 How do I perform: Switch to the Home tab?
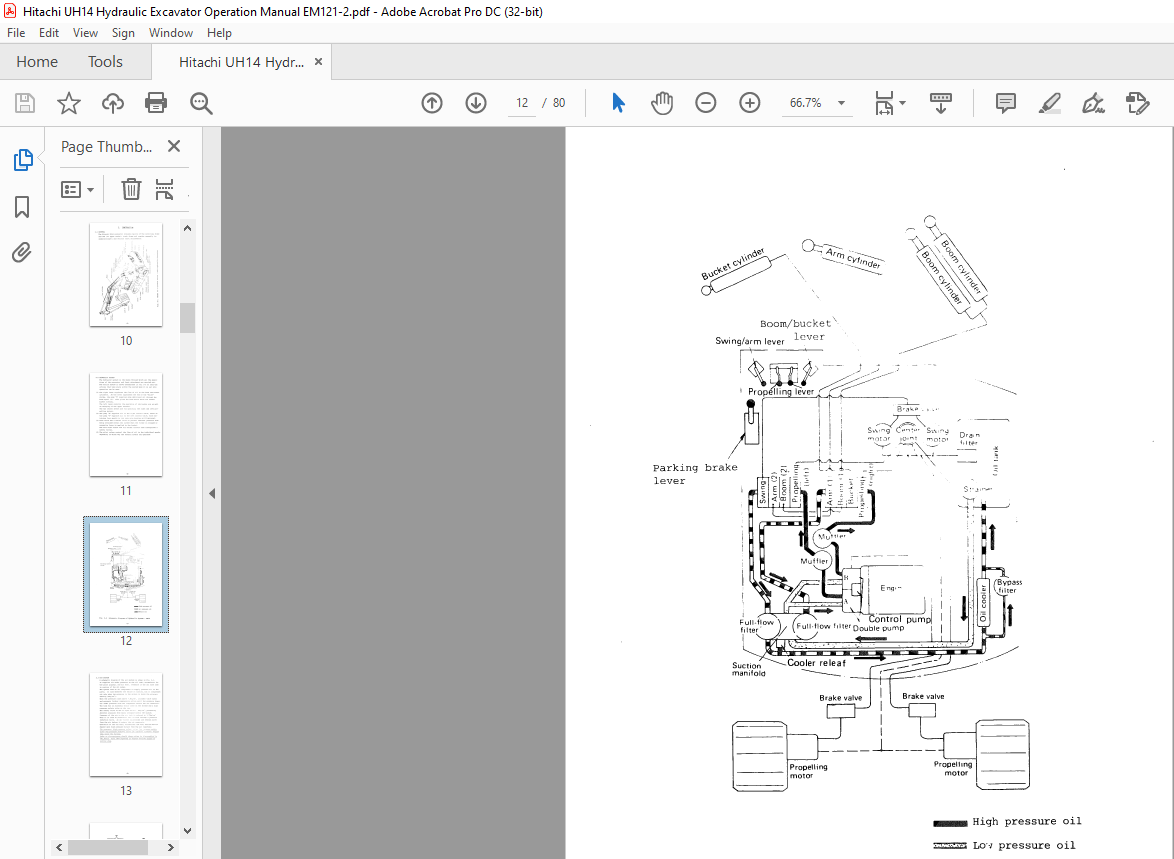click(x=37, y=62)
